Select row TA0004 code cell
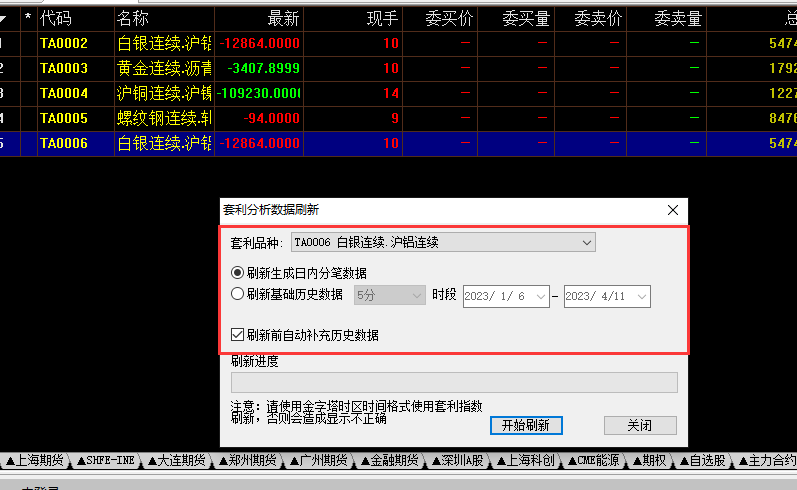The width and height of the screenshot is (797, 490). [x=76, y=94]
